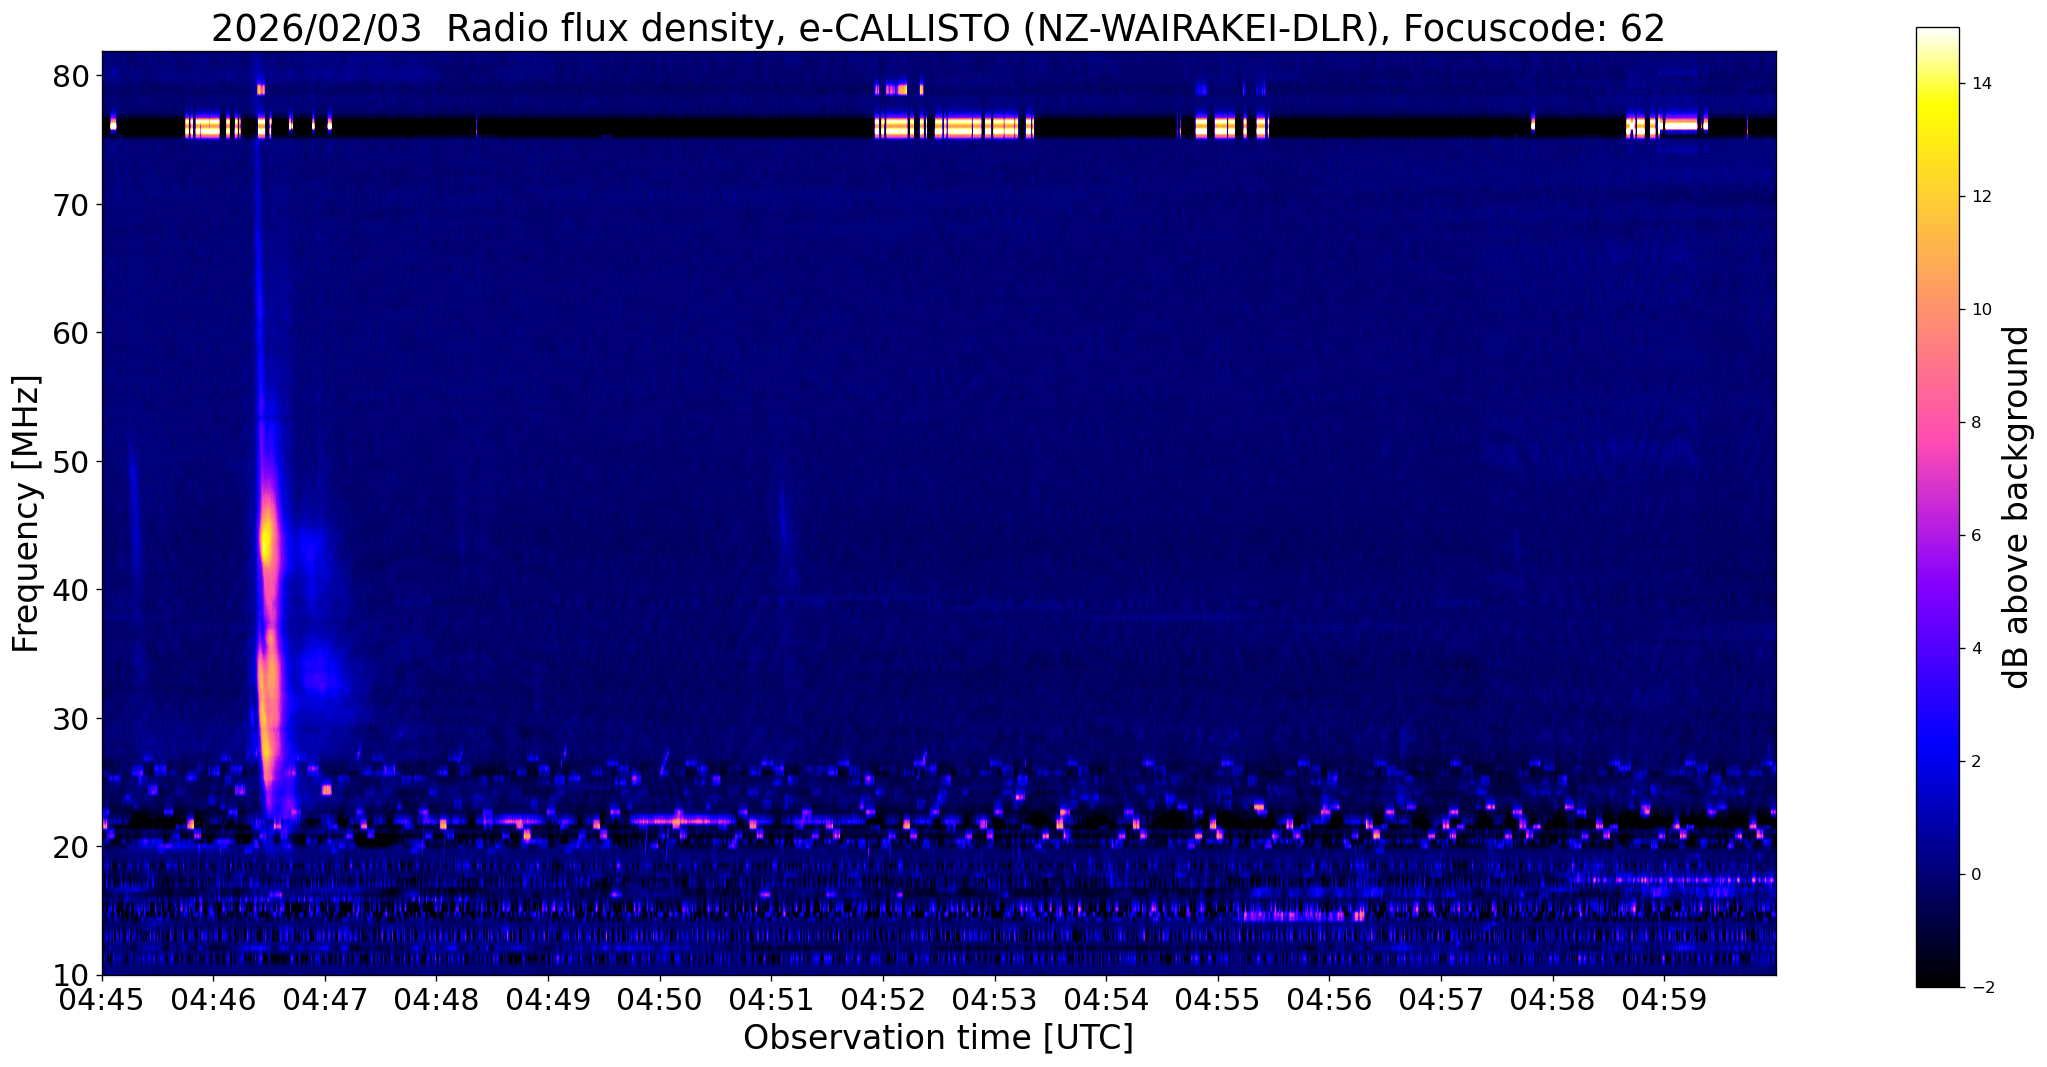Click the 04:49 time tick label

click(547, 999)
